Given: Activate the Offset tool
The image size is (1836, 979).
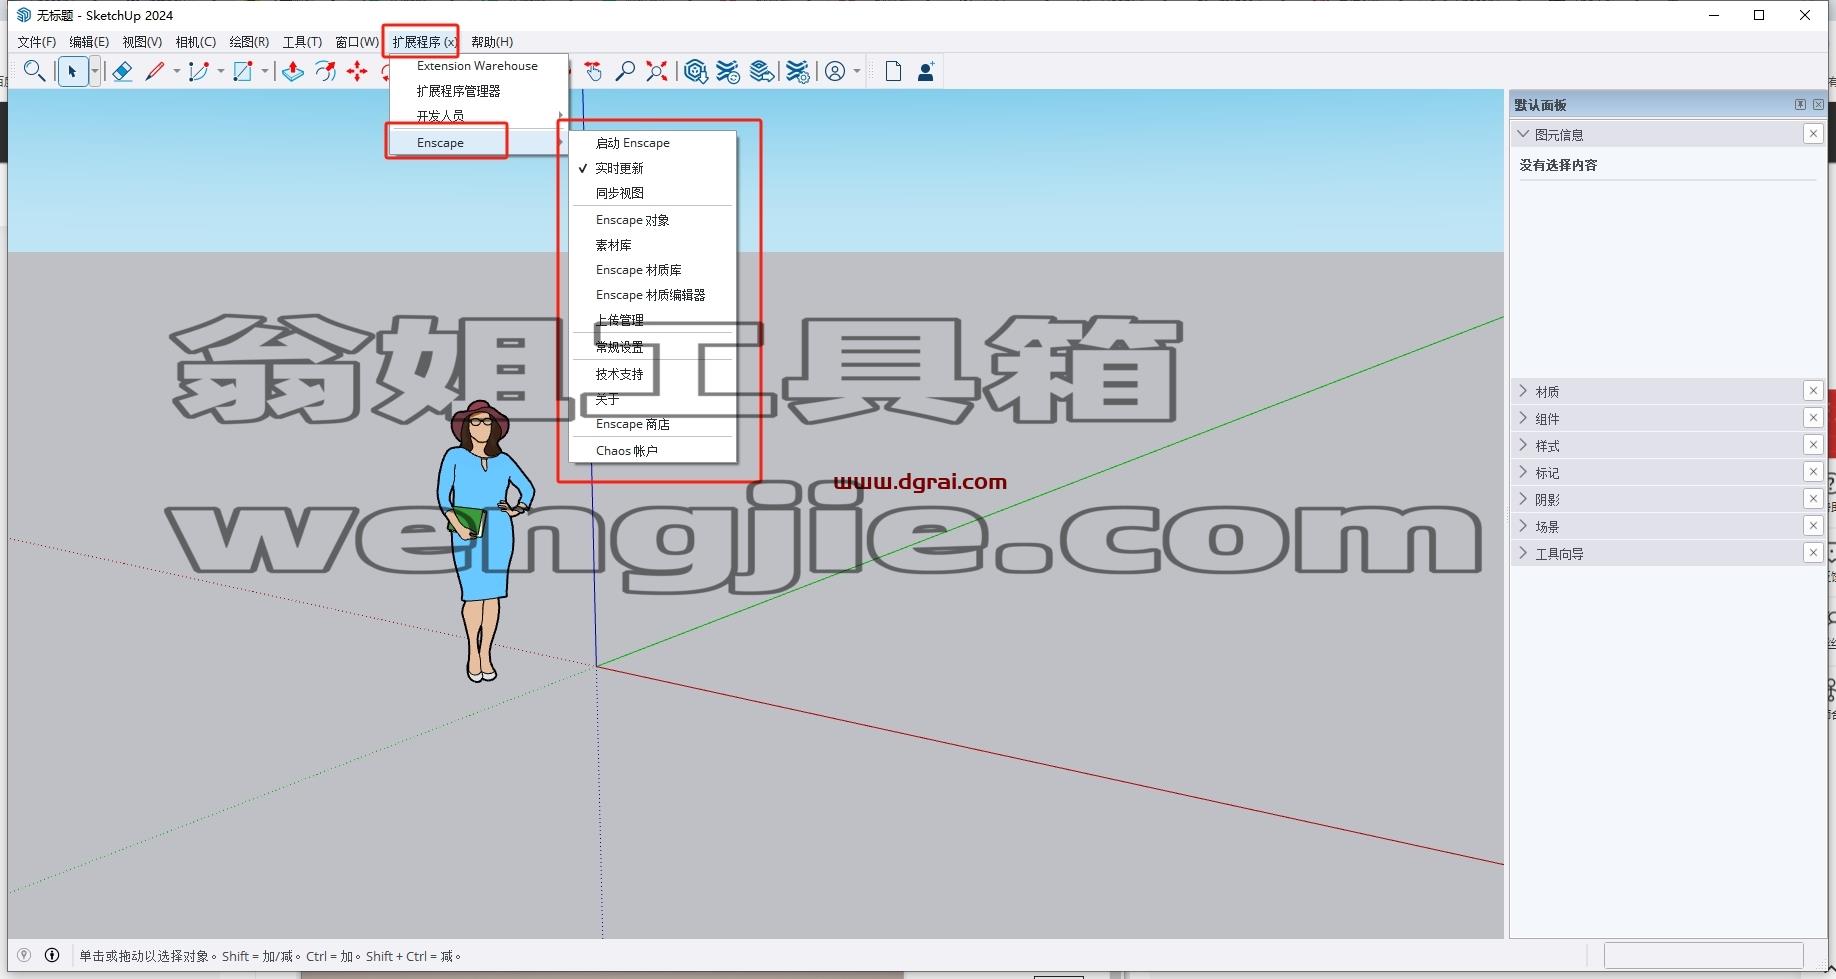Looking at the screenshot, I should click(325, 71).
